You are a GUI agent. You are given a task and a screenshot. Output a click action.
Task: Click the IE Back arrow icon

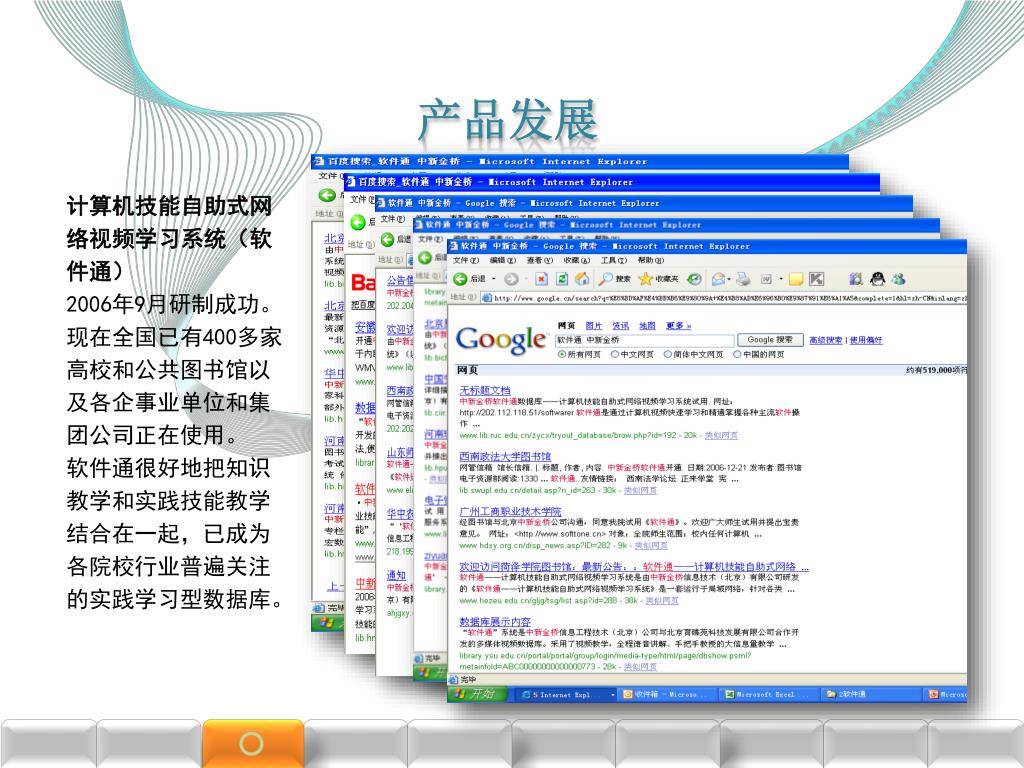[x=460, y=279]
